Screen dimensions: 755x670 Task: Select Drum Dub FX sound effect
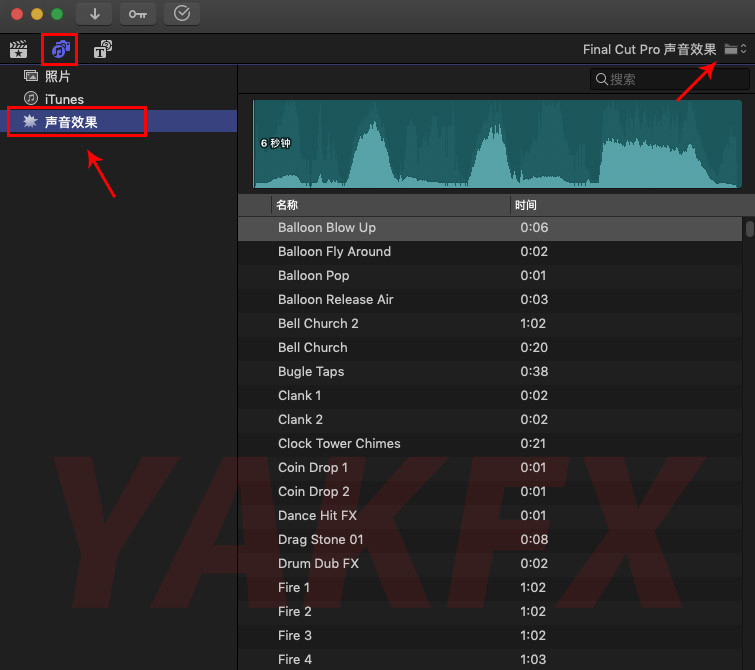[490, 564]
